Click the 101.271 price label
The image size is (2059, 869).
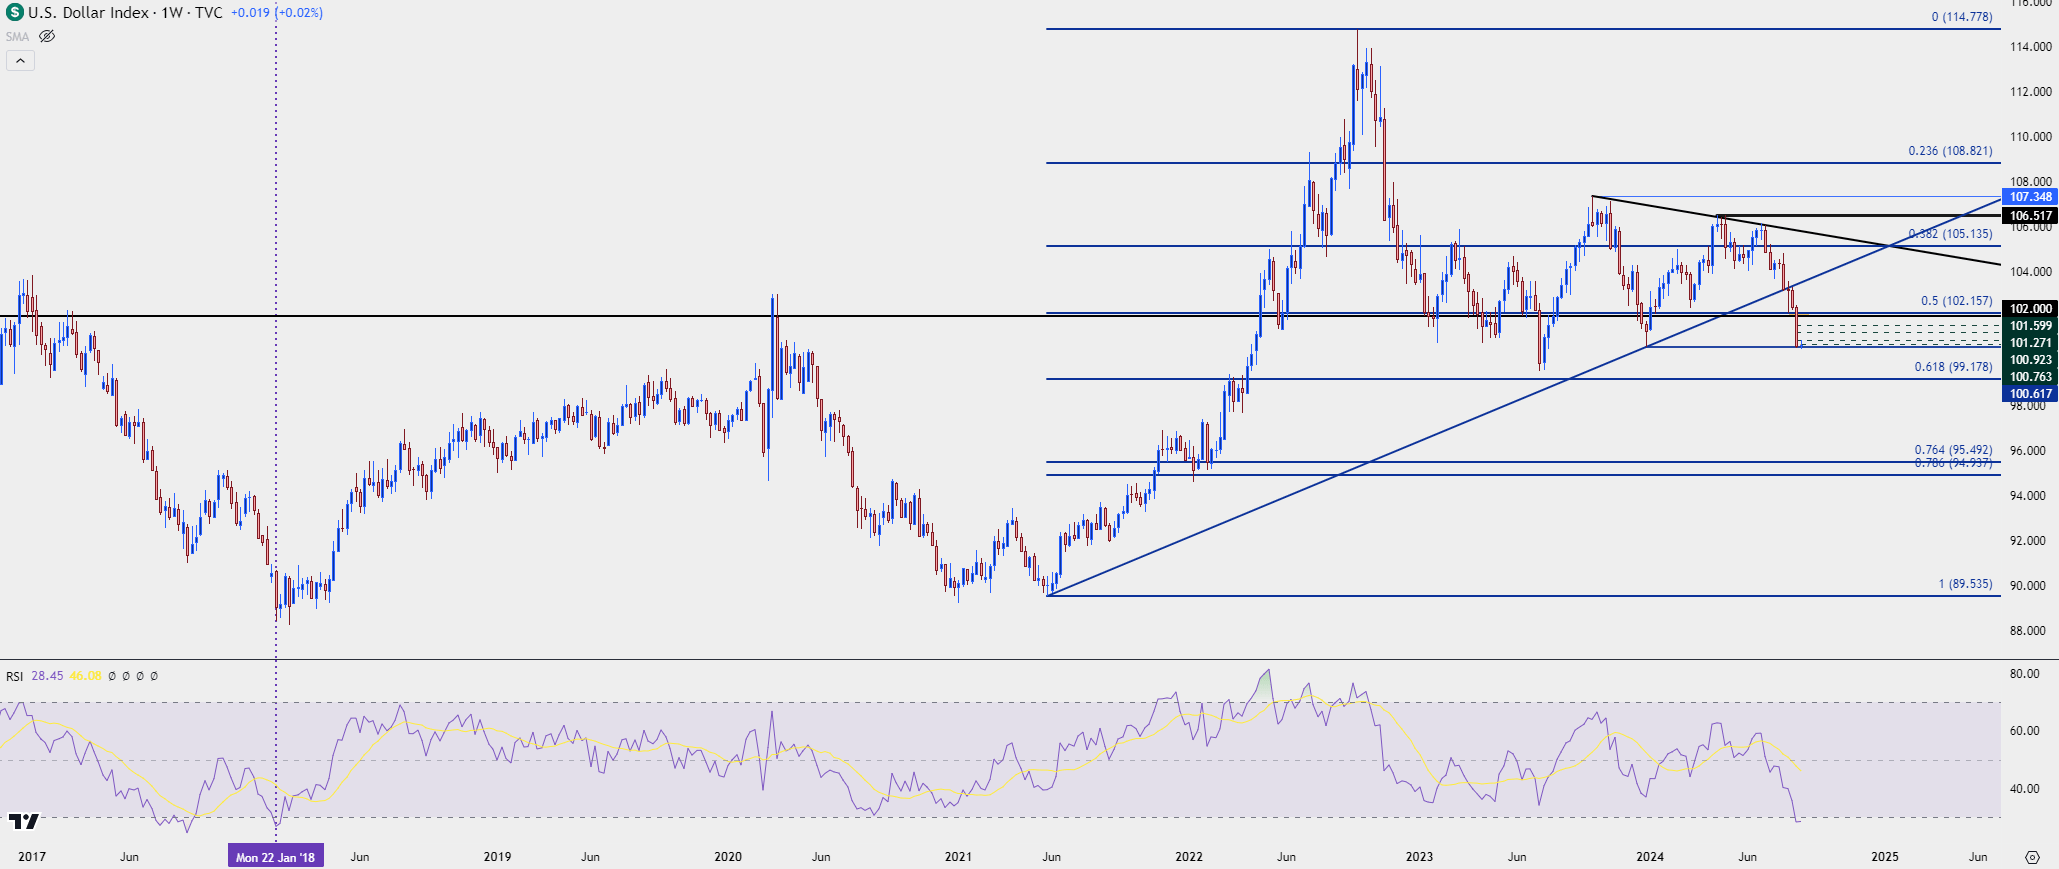[x=2030, y=343]
